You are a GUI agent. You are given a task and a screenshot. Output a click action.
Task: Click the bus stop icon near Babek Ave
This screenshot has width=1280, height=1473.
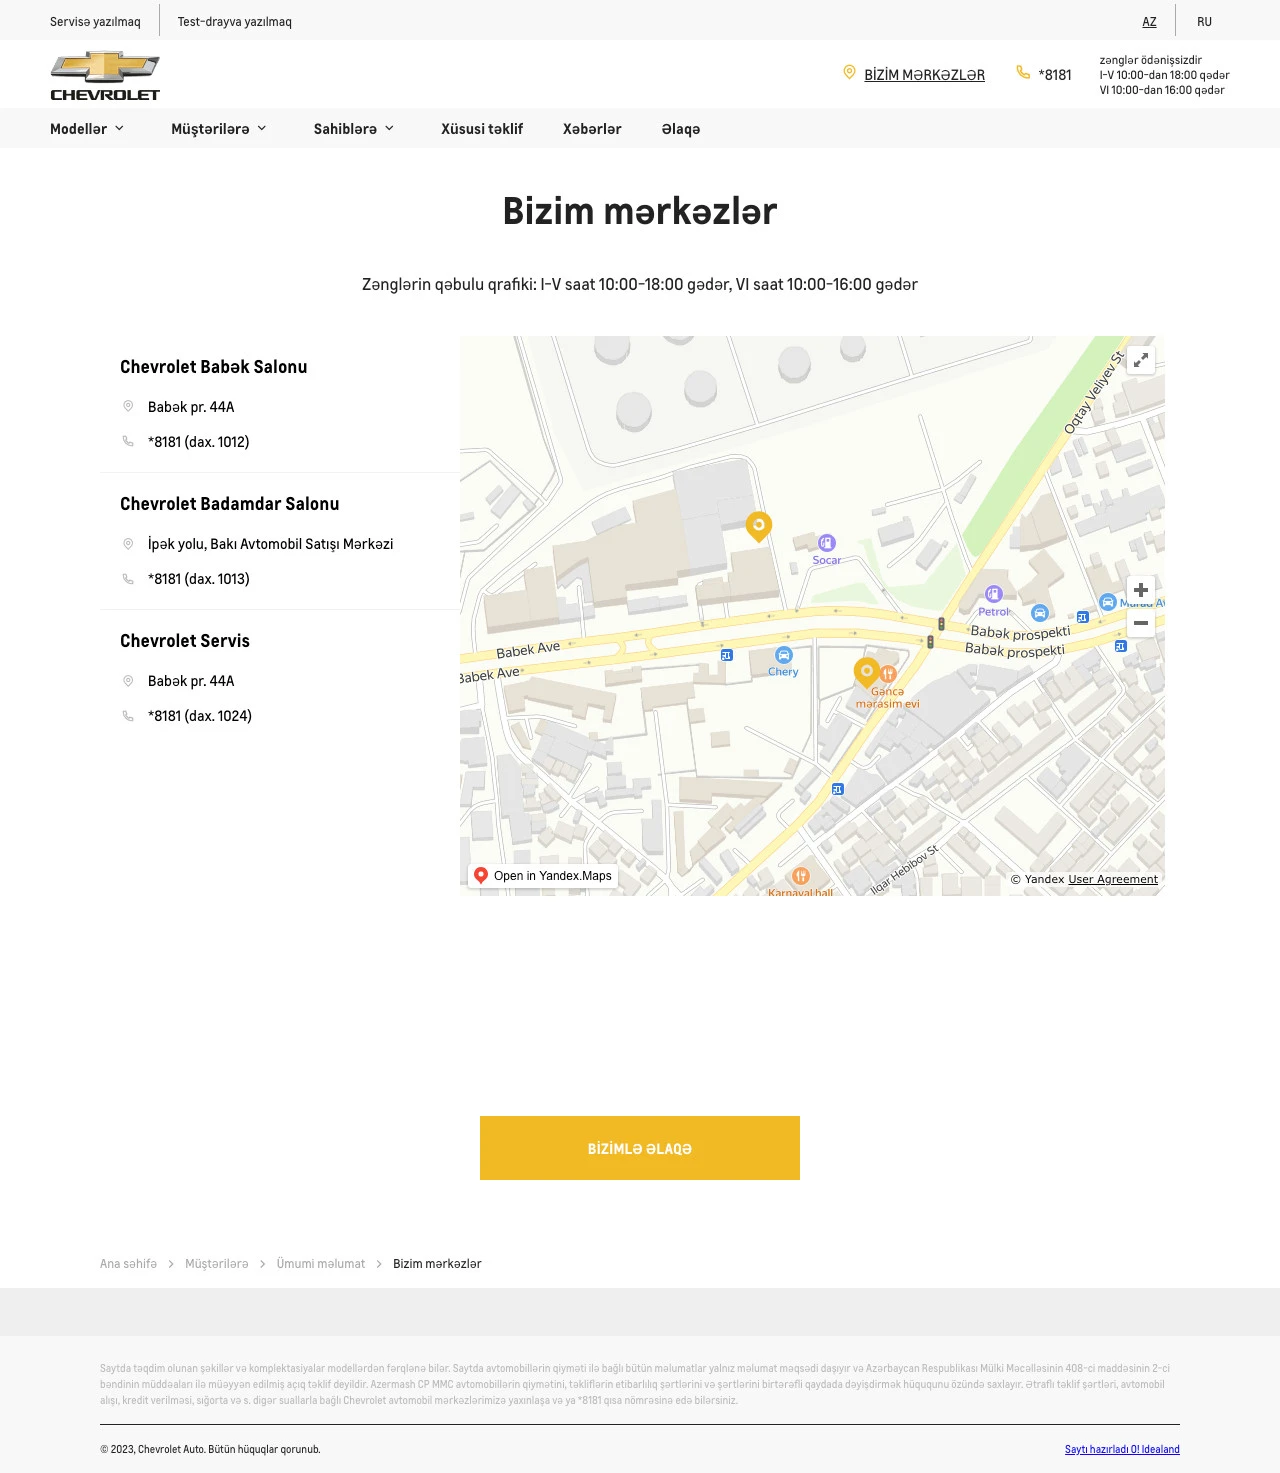click(727, 655)
